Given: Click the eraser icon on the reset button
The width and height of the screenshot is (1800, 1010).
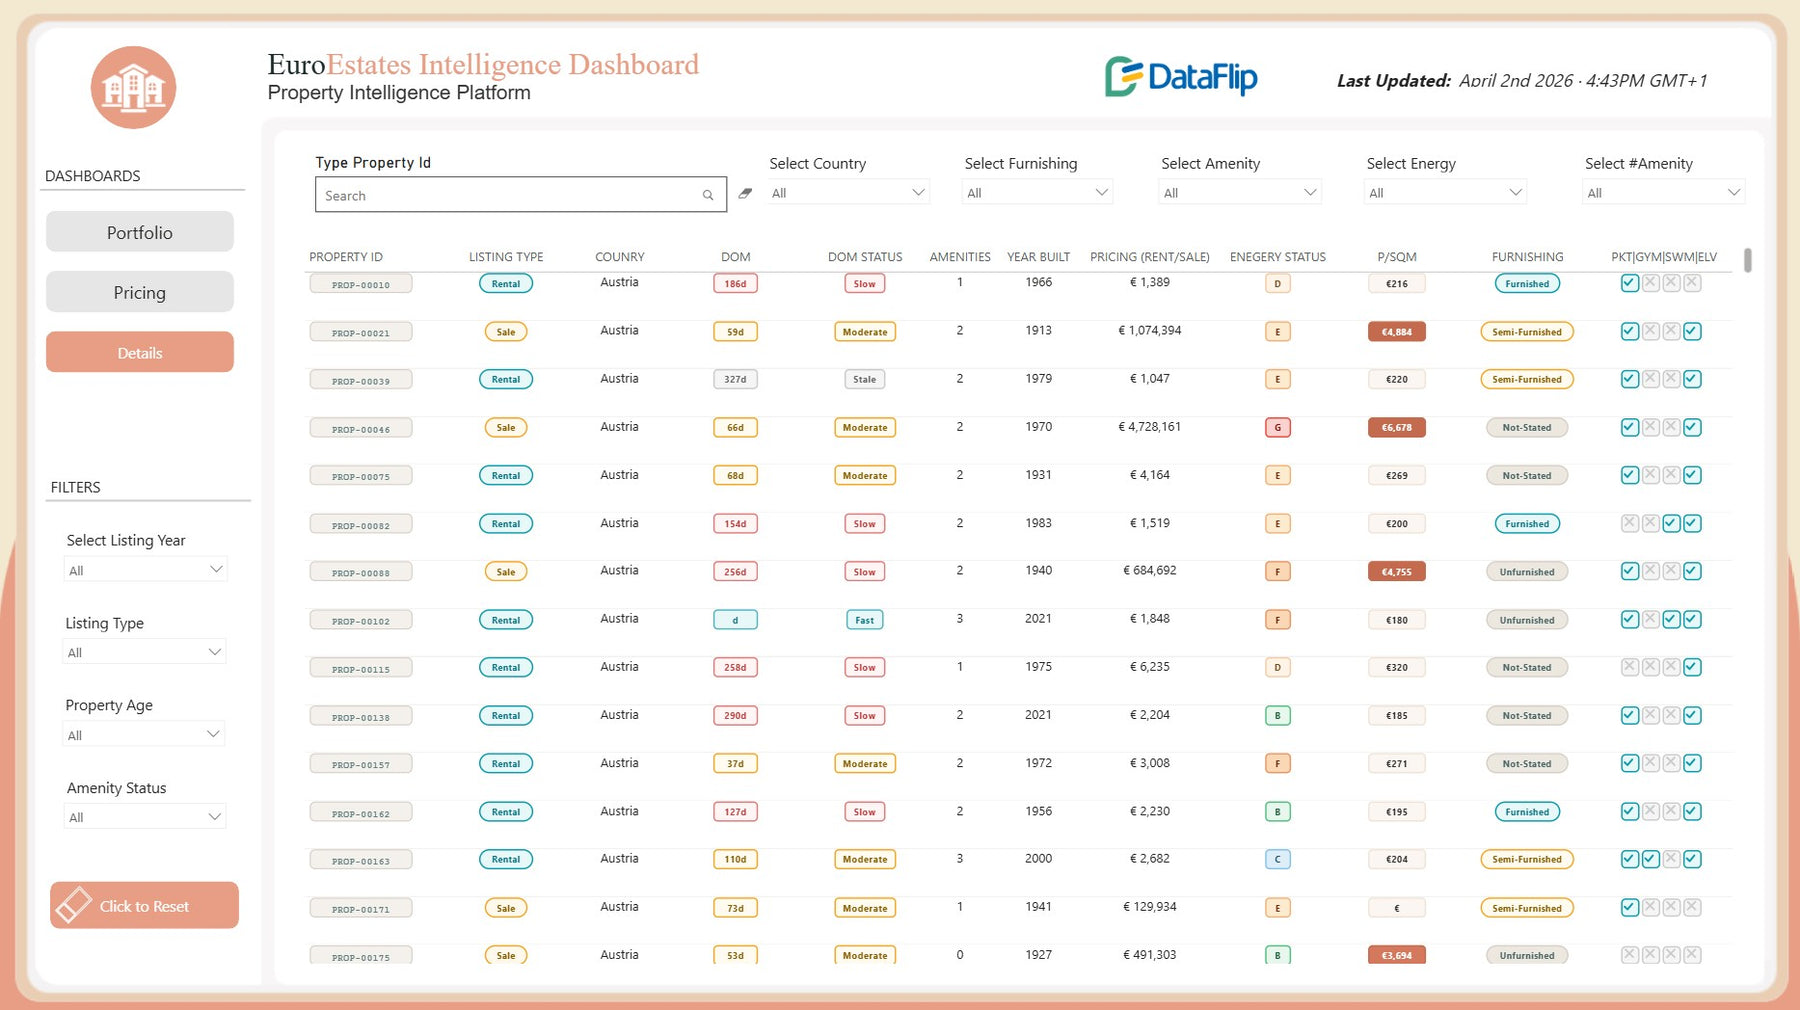Looking at the screenshot, I should [74, 905].
